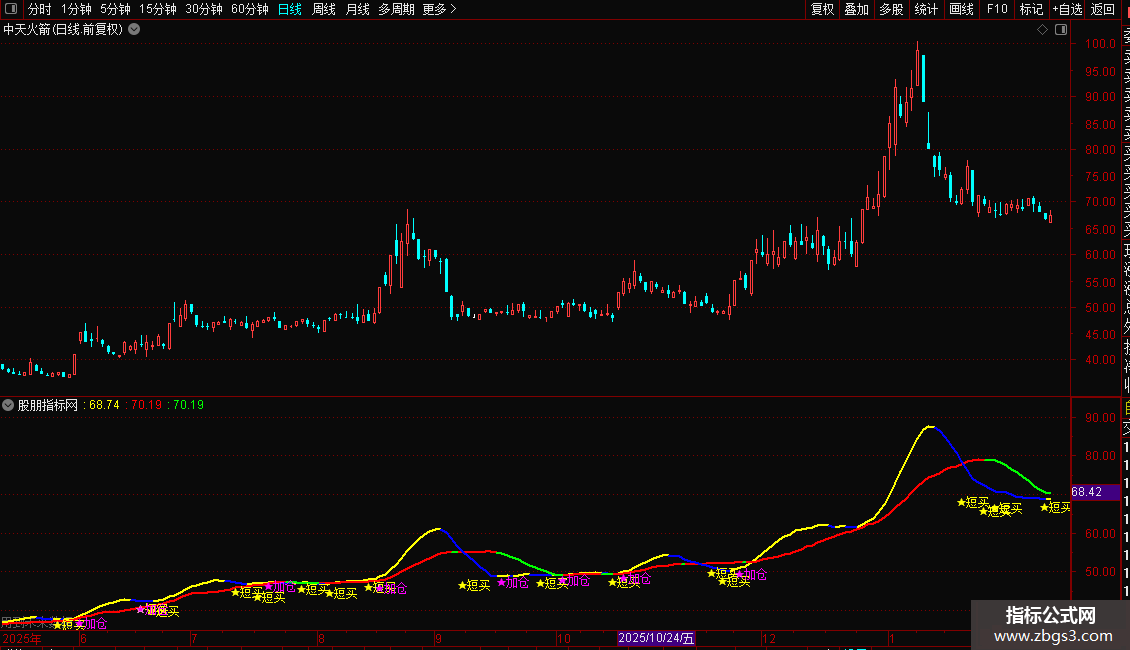Image resolution: width=1130 pixels, height=650 pixels.
Task: Select the 60分钟 period
Action: [x=250, y=9]
